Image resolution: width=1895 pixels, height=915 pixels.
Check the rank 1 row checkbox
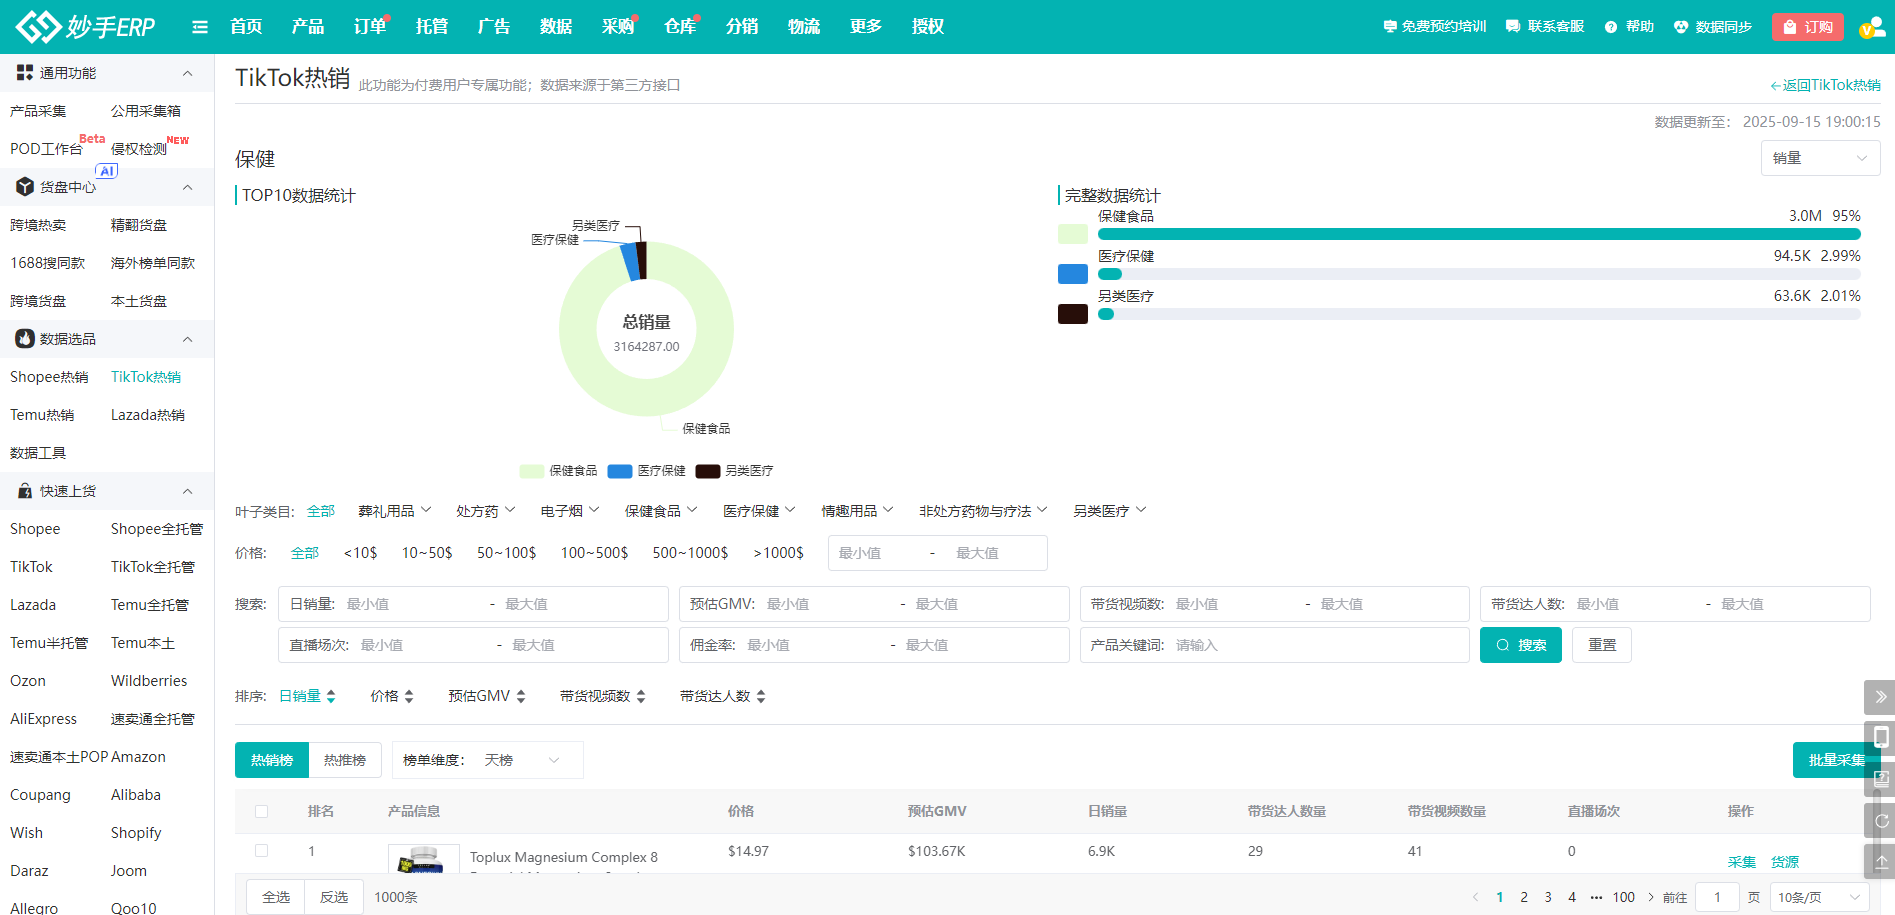(262, 851)
